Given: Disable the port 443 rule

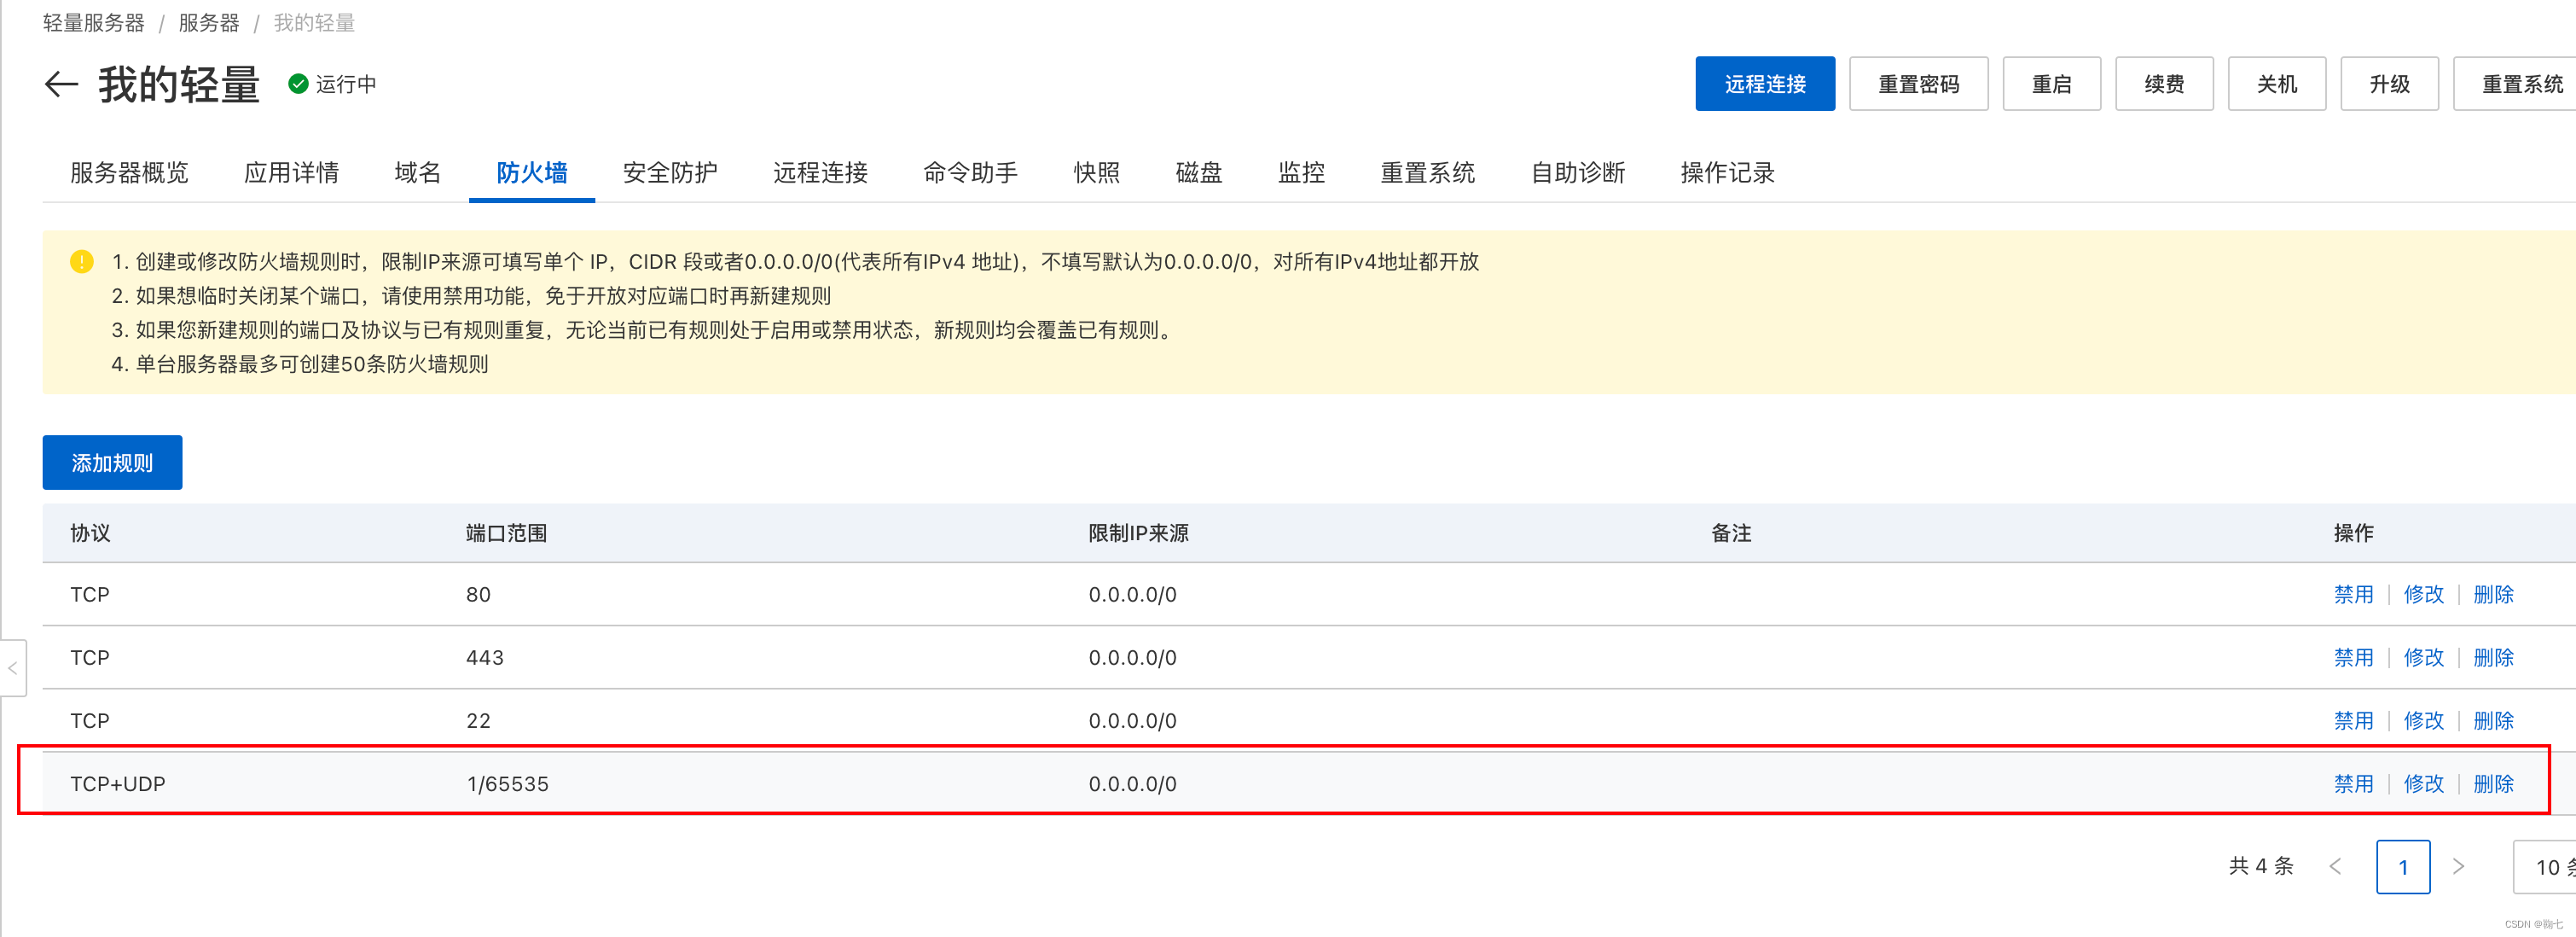Looking at the screenshot, I should point(2353,658).
